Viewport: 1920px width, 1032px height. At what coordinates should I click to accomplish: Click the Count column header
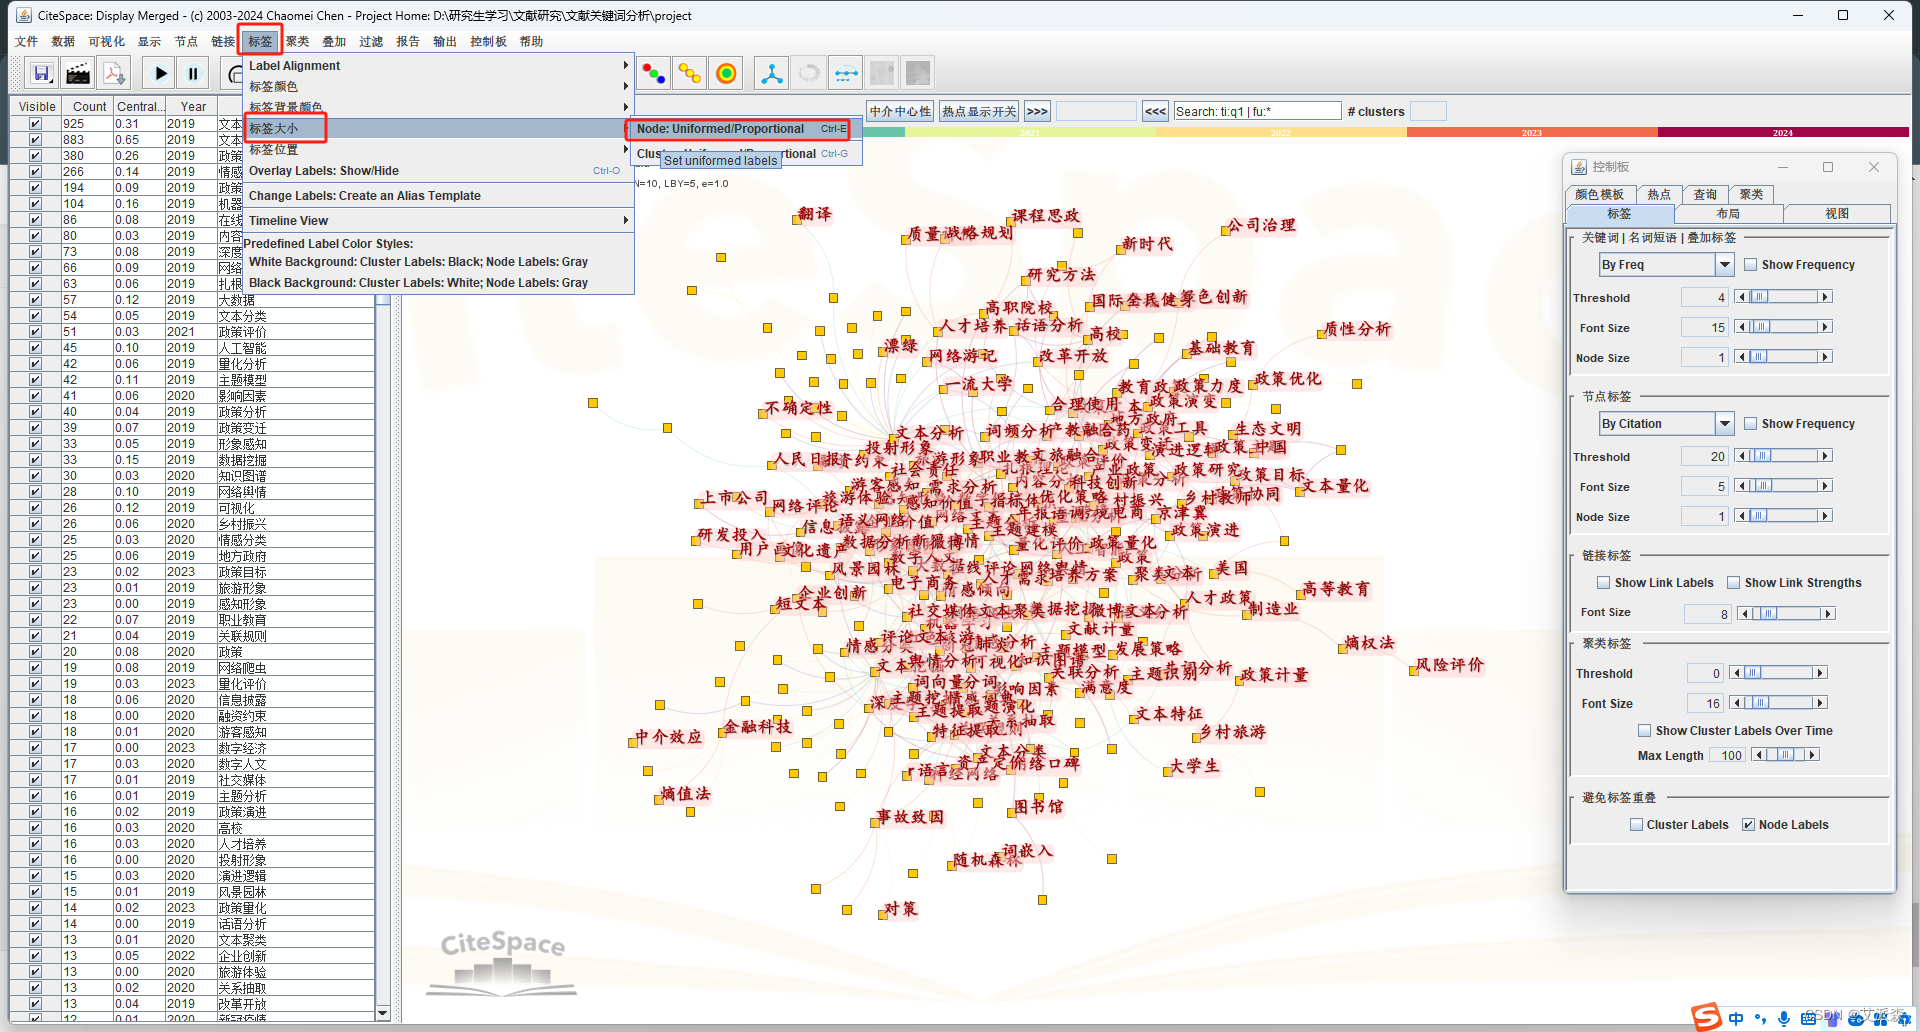(x=89, y=107)
